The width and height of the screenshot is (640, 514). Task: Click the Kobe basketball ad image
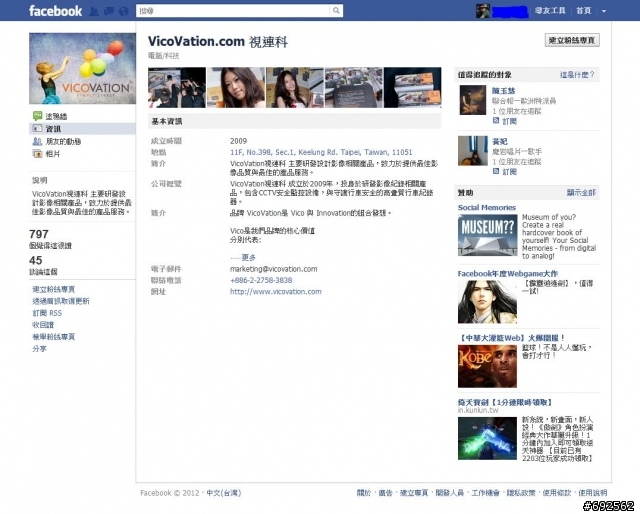coord(487,366)
